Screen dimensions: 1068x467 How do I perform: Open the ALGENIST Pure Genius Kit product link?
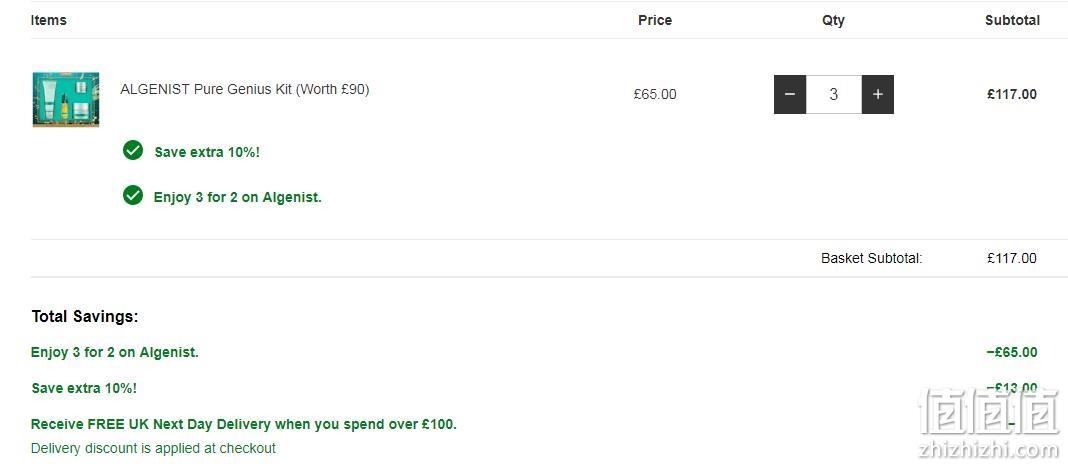(245, 89)
